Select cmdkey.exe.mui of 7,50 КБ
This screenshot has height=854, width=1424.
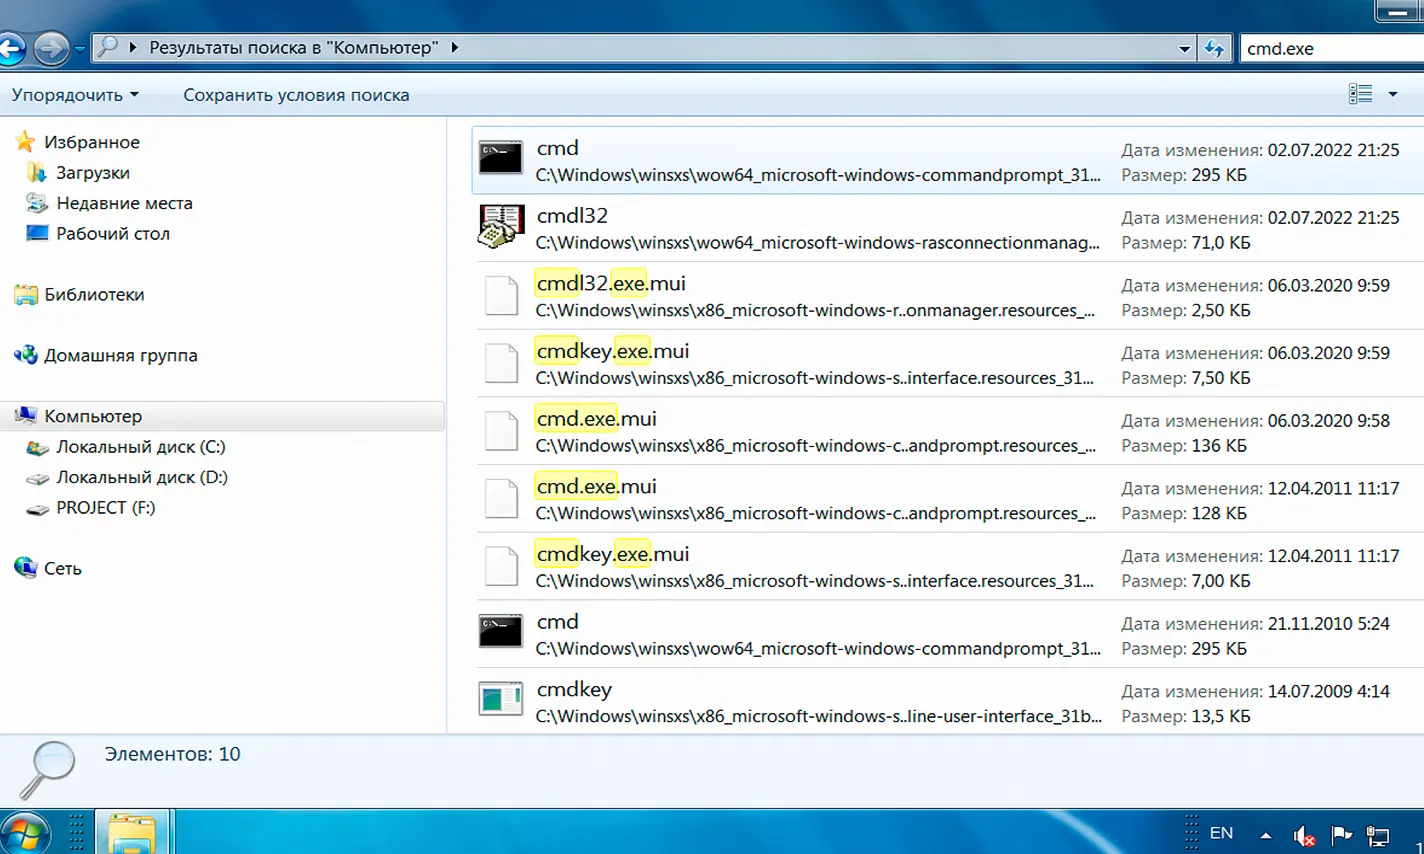[948, 364]
